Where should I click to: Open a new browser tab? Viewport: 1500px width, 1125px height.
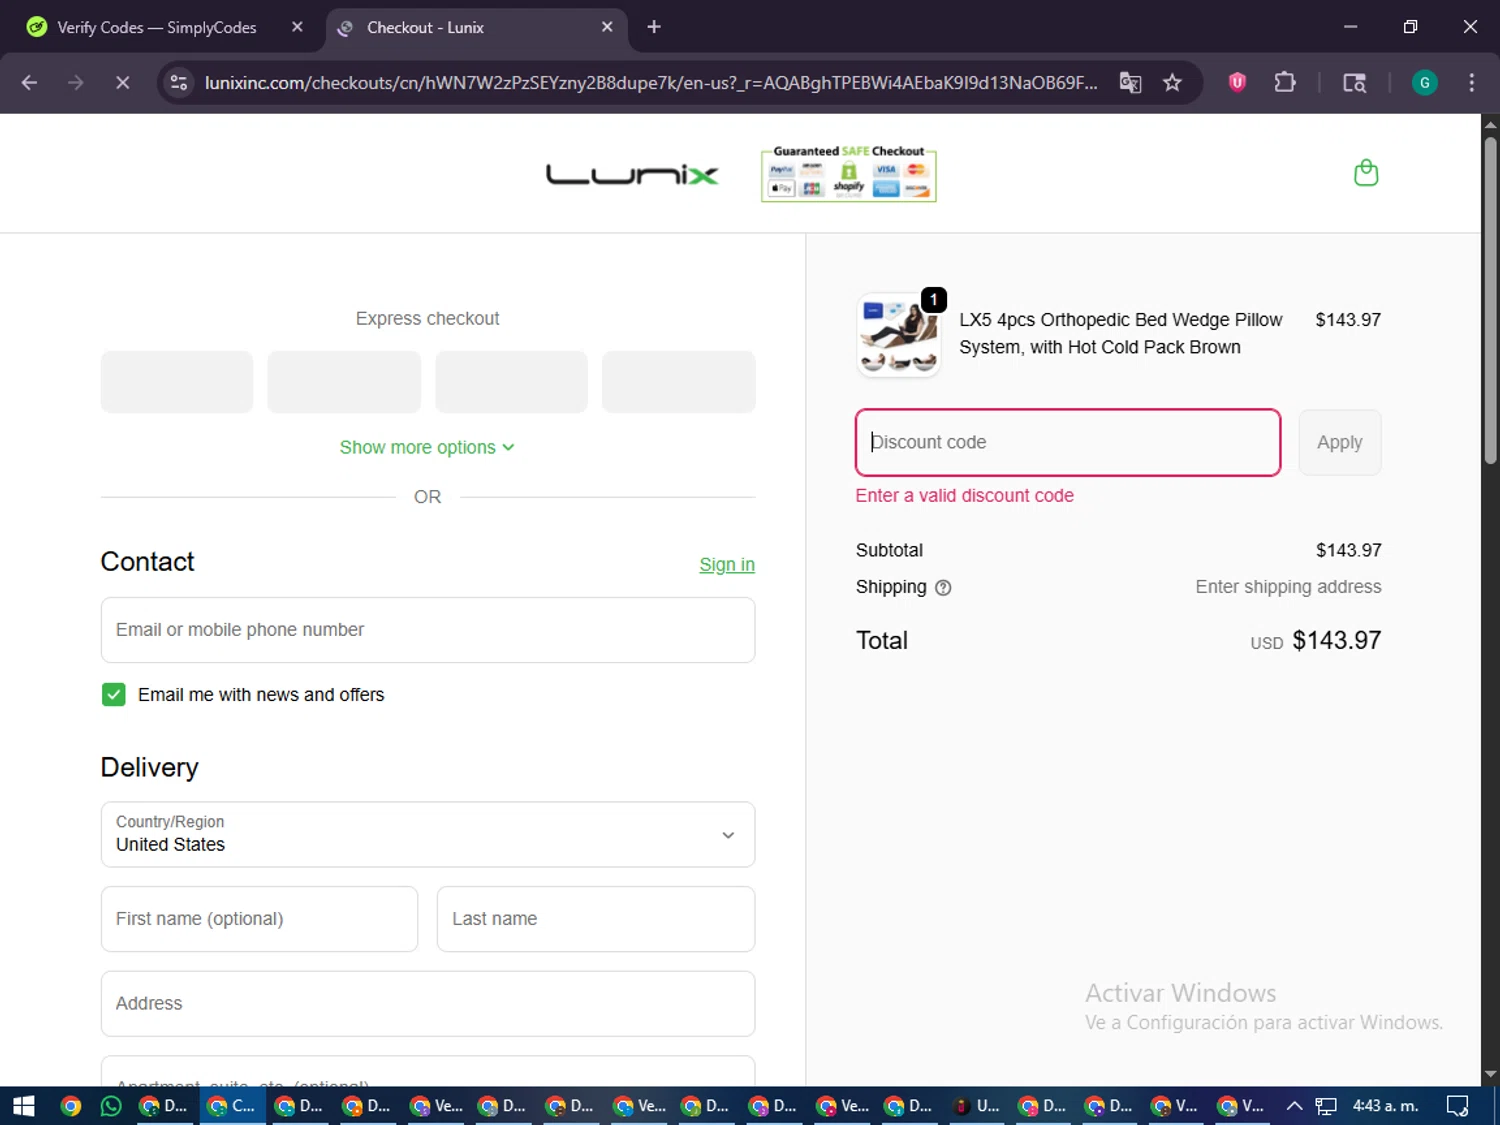[x=654, y=27]
